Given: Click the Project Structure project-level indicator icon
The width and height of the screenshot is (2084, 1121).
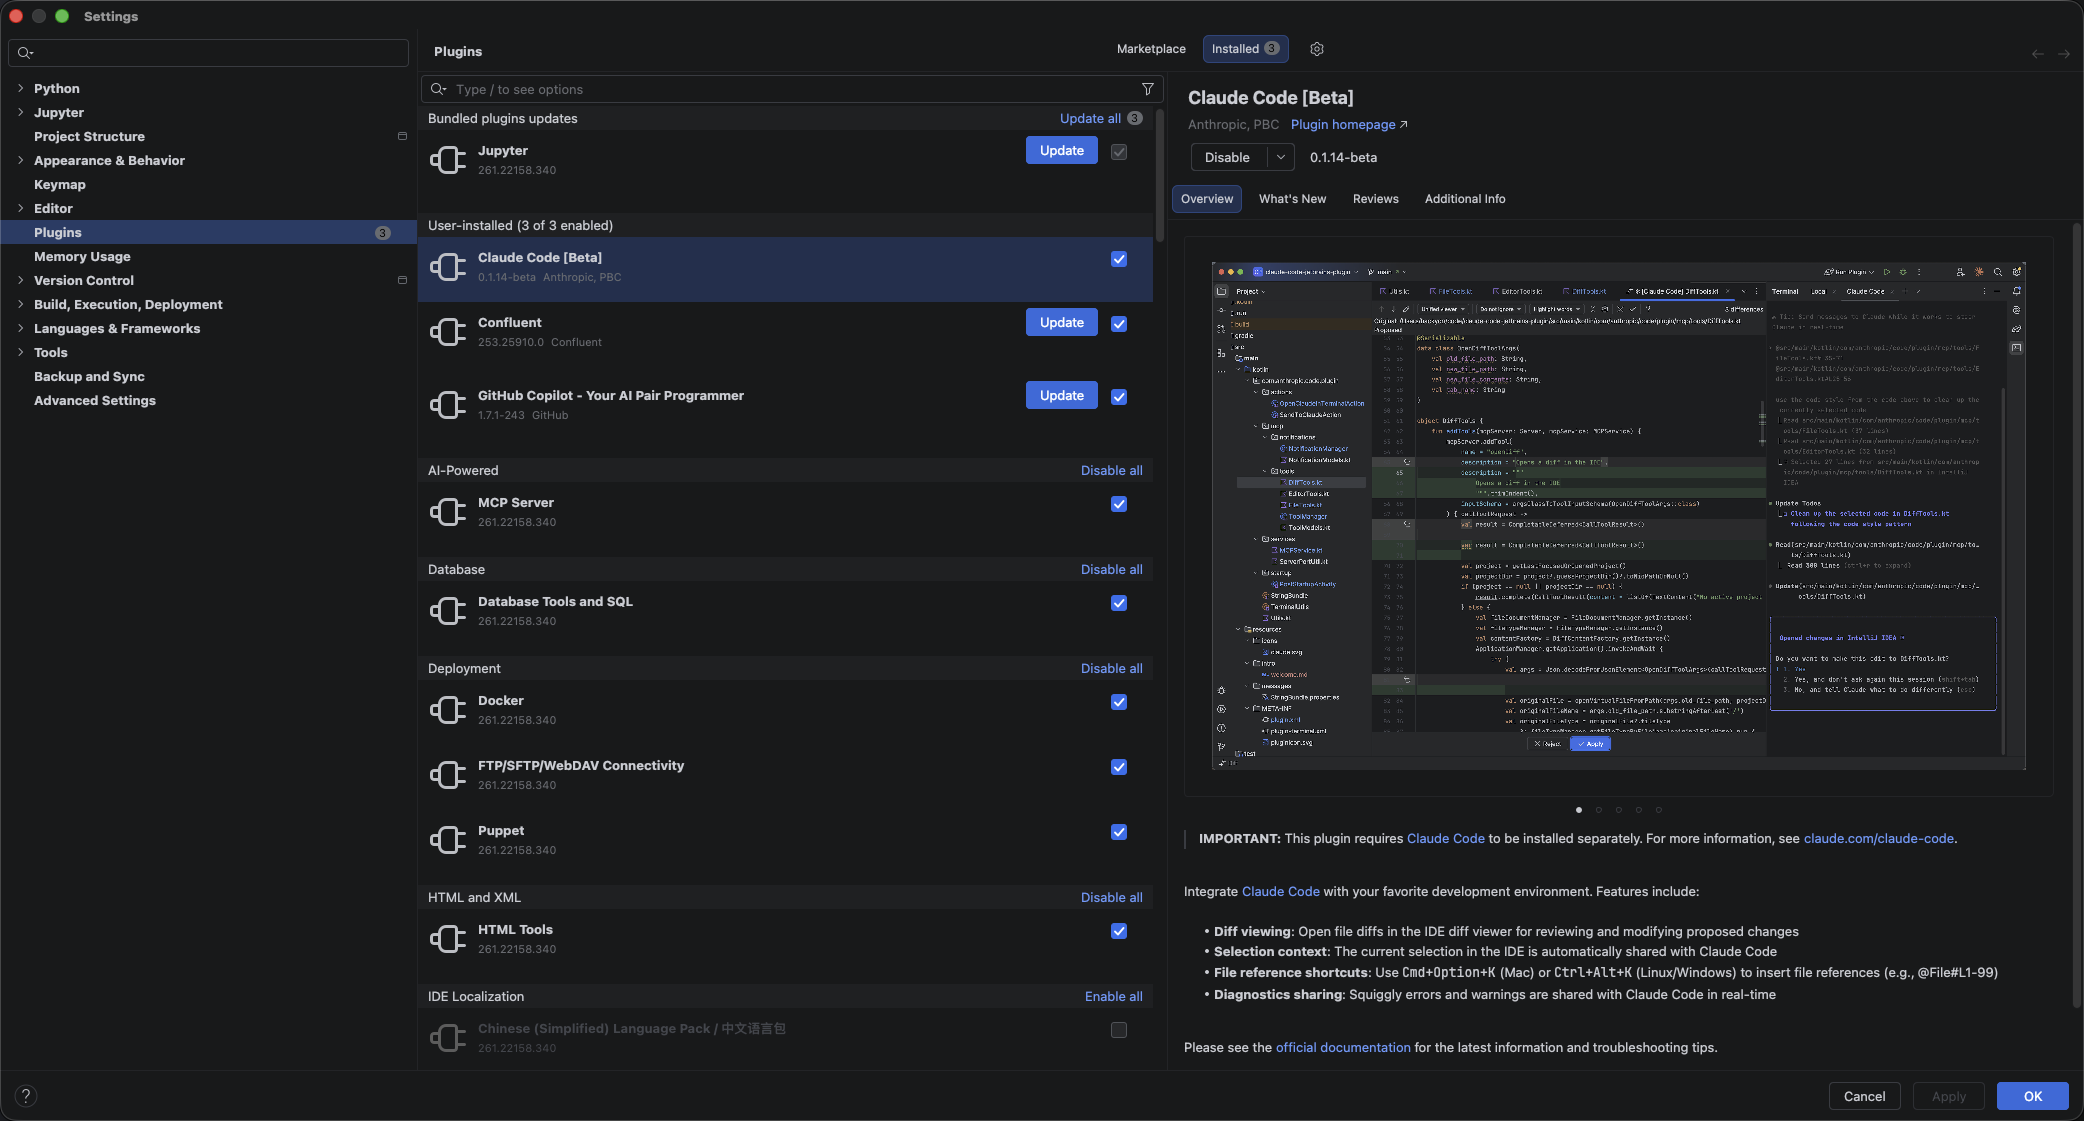Looking at the screenshot, I should 402,136.
